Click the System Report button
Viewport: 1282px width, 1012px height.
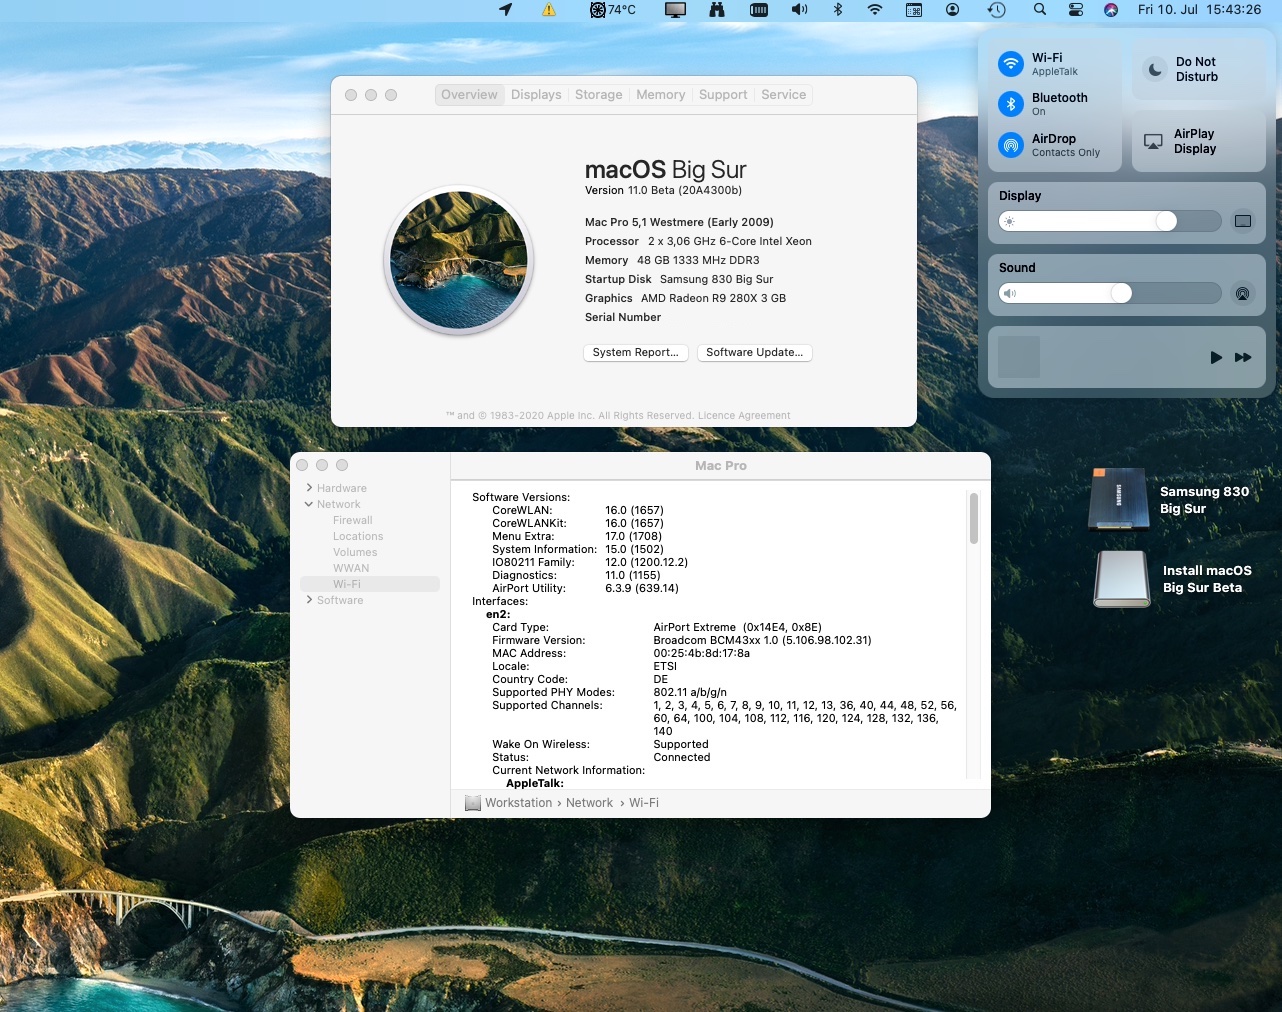click(635, 353)
